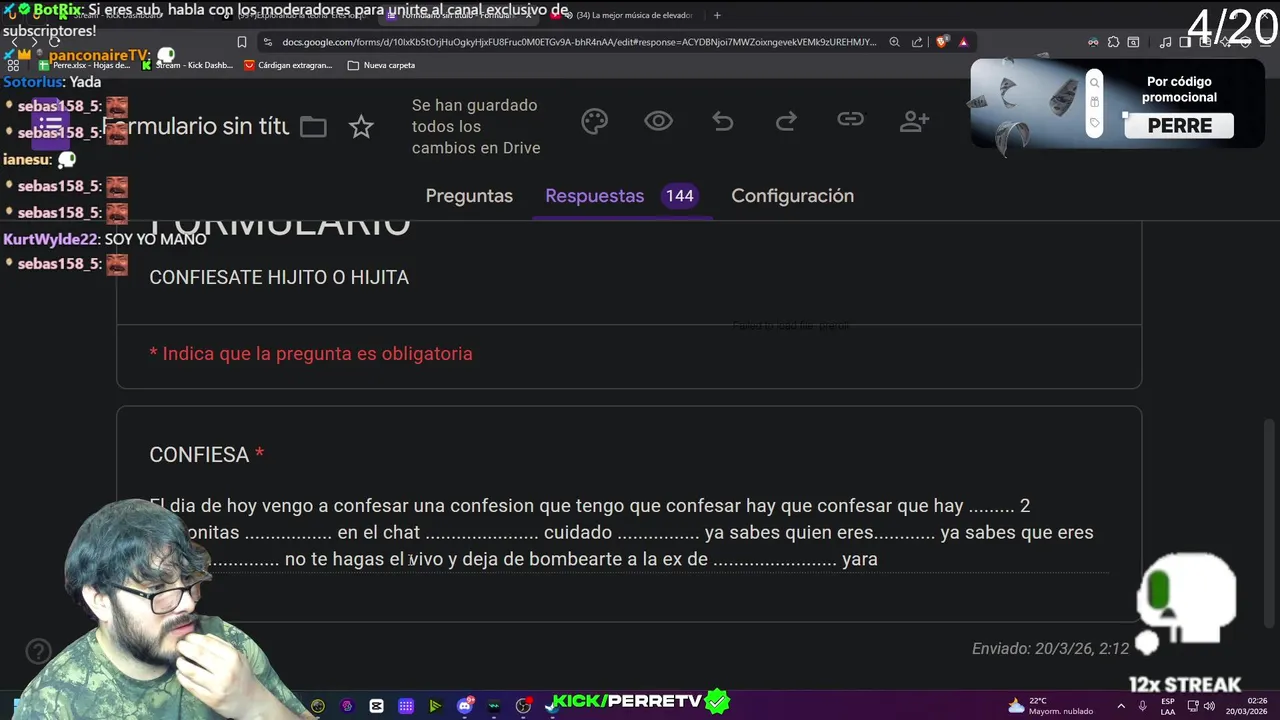The image size is (1280, 720).
Task: Open Brave Shields lion icon
Action: coord(942,42)
